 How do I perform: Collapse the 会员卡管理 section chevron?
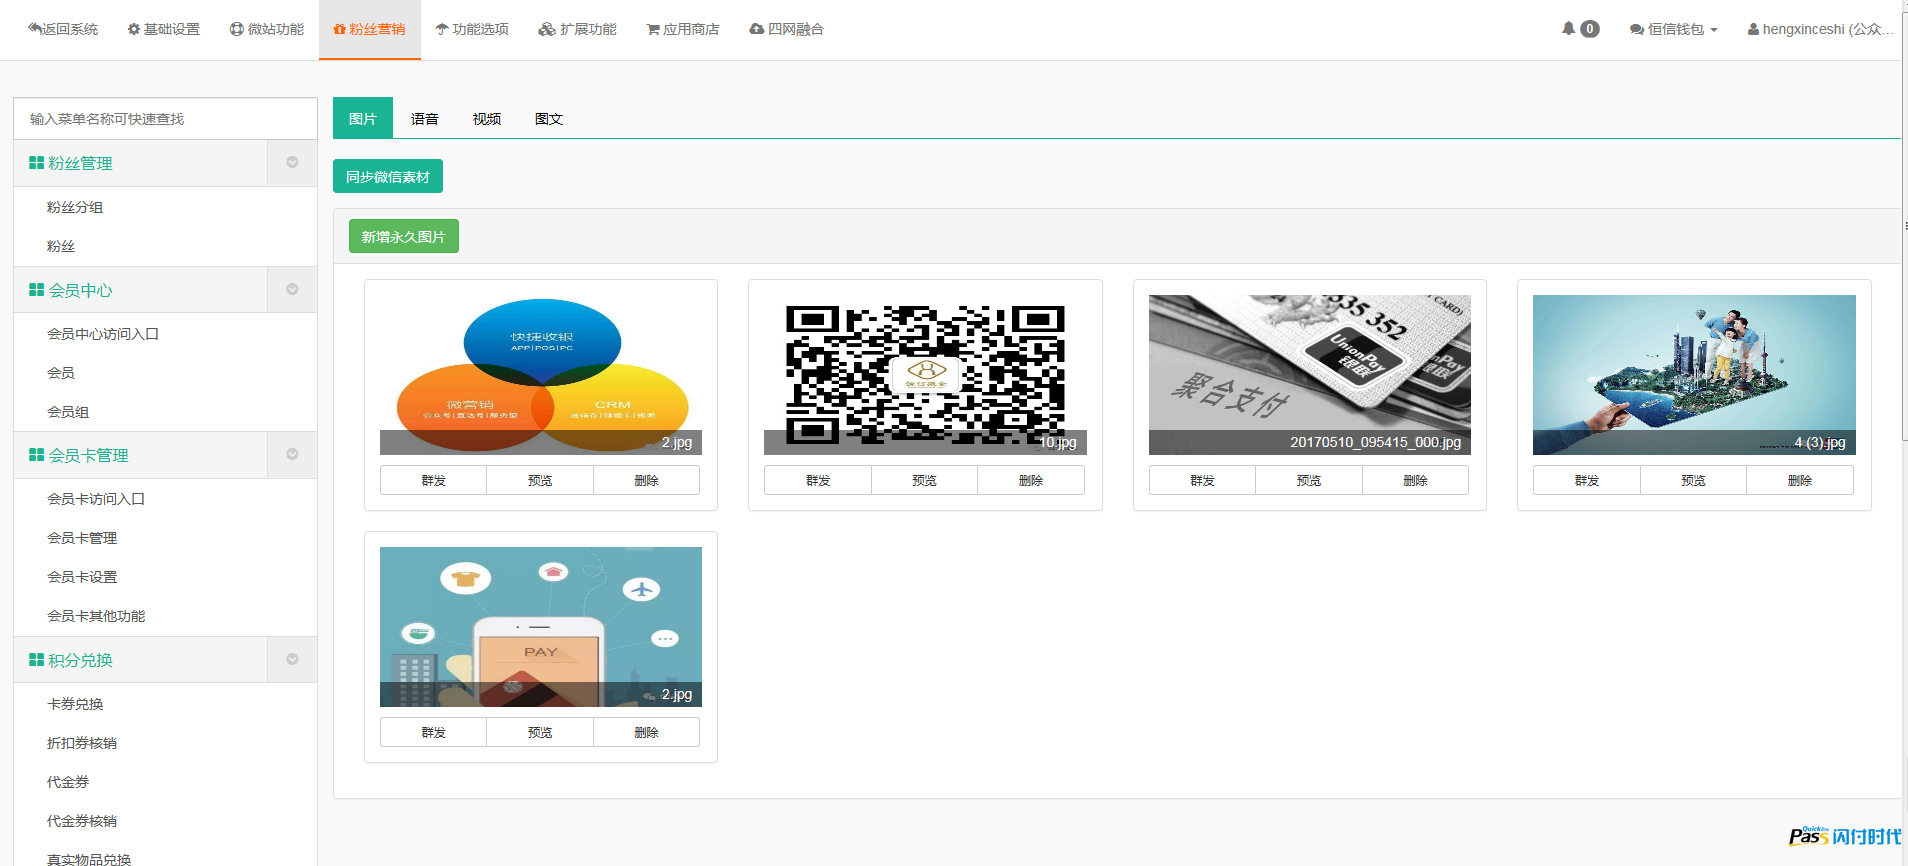pyautogui.click(x=292, y=454)
